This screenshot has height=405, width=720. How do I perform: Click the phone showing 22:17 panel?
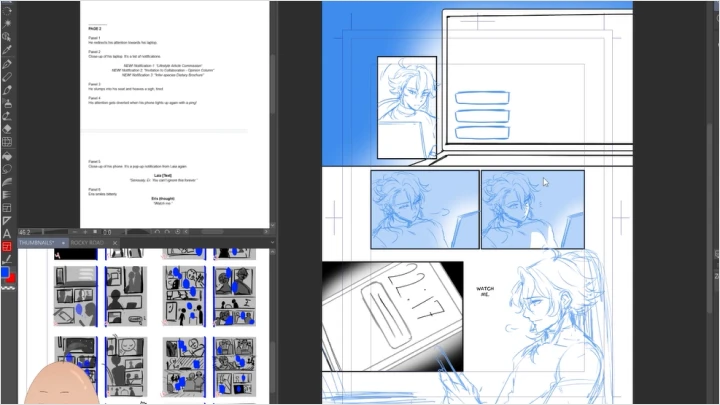(393, 316)
